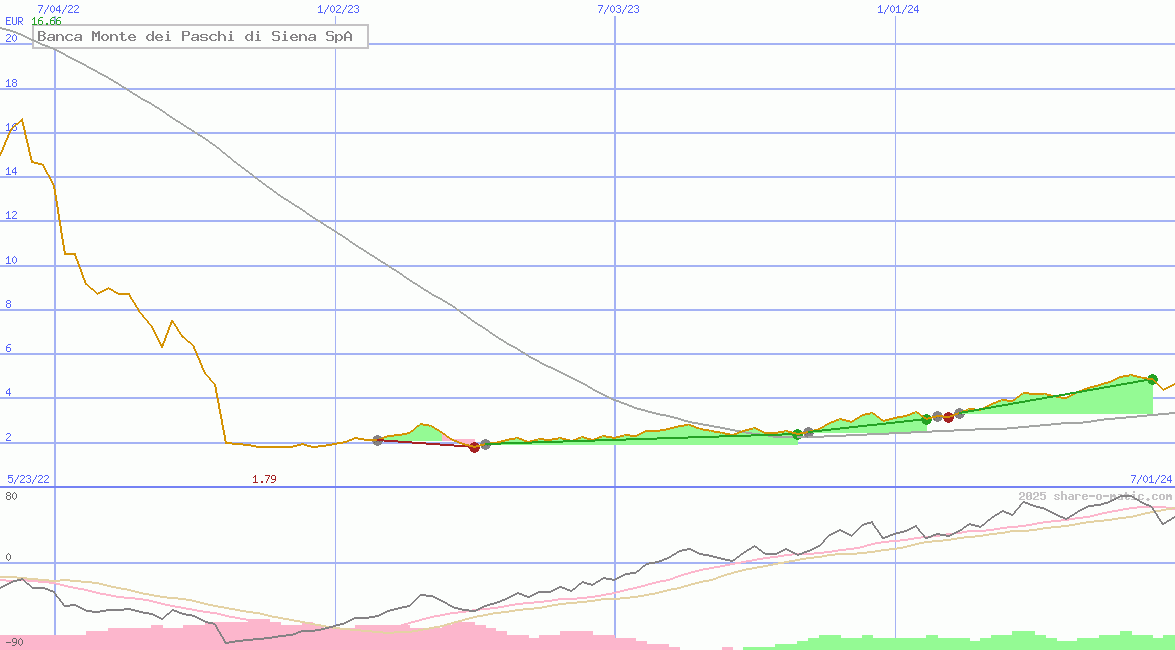This screenshot has width=1175, height=650.
Task: Click the green marker ending the long green trend line
Action: point(797,434)
